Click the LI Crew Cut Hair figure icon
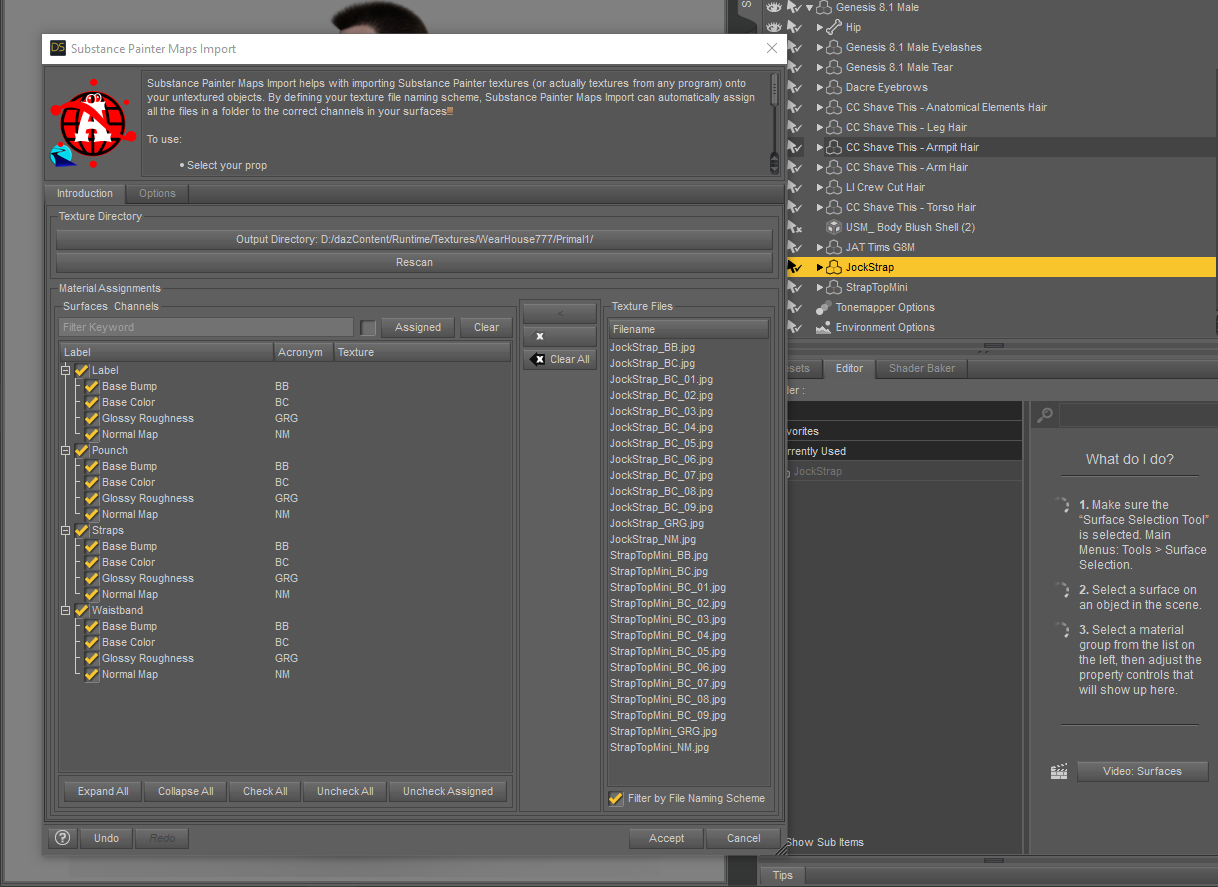 tap(834, 187)
